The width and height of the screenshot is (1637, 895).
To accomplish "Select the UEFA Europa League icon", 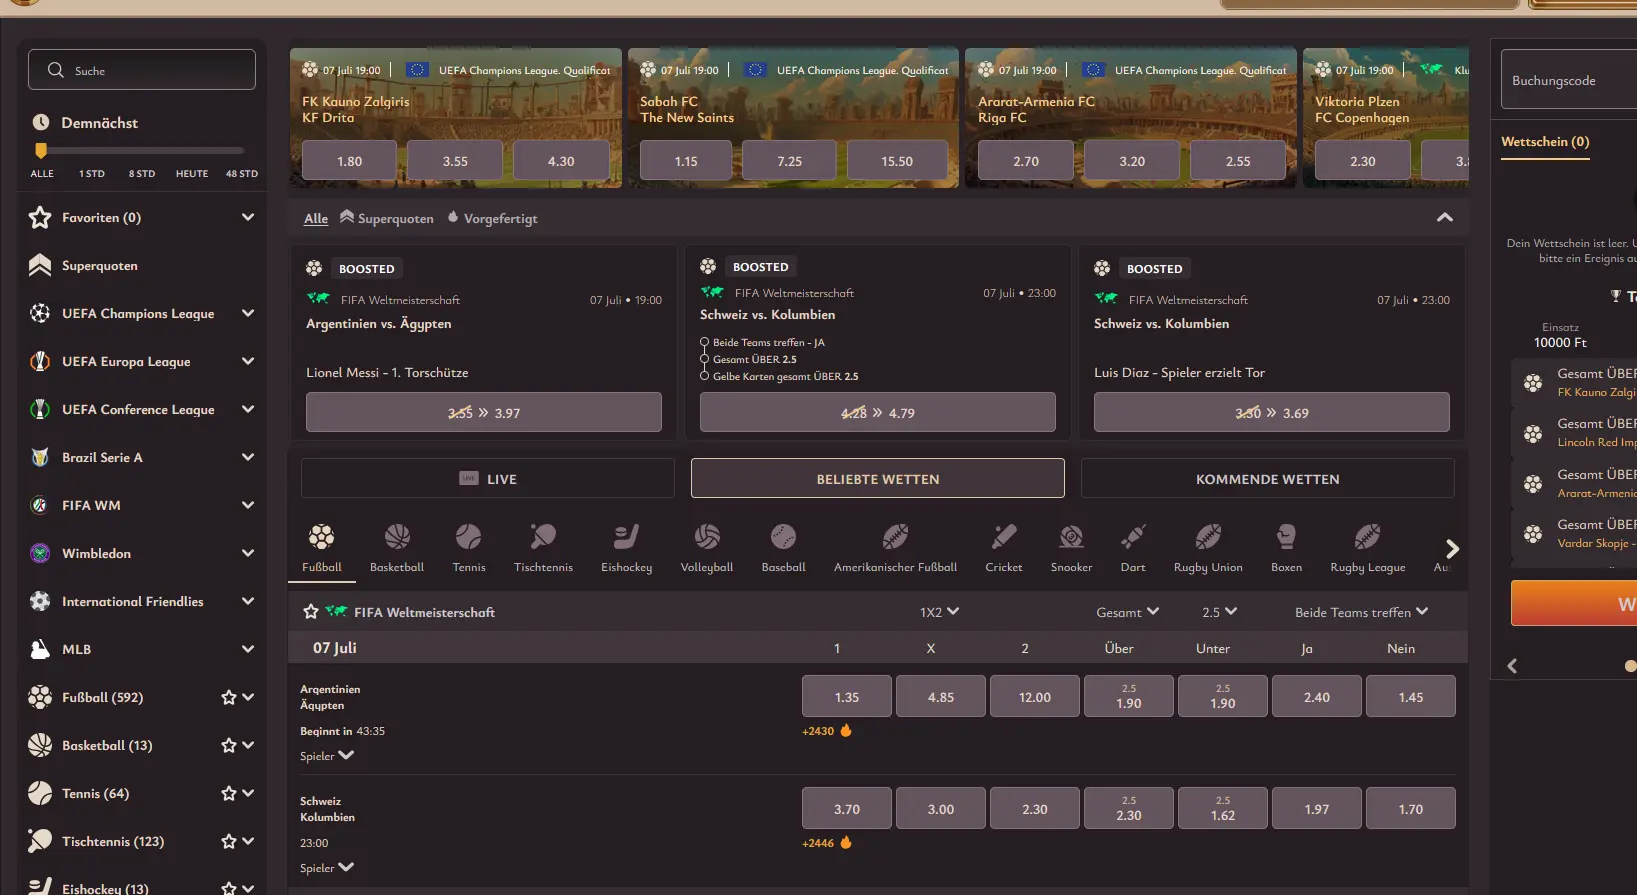I will pyautogui.click(x=40, y=361).
